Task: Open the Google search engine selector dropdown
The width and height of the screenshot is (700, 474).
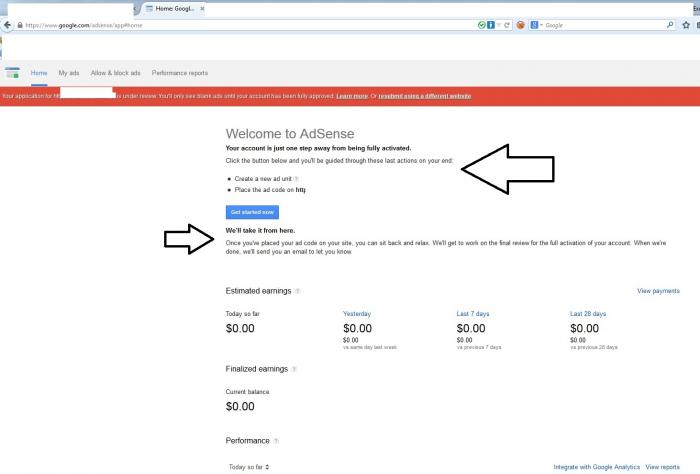Action: point(536,25)
